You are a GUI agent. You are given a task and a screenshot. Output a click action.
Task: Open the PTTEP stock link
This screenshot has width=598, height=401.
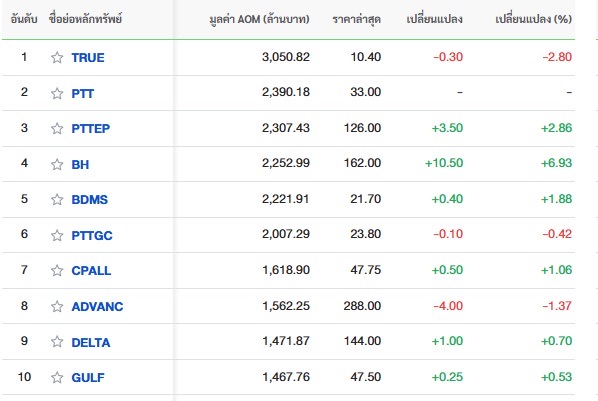point(91,129)
